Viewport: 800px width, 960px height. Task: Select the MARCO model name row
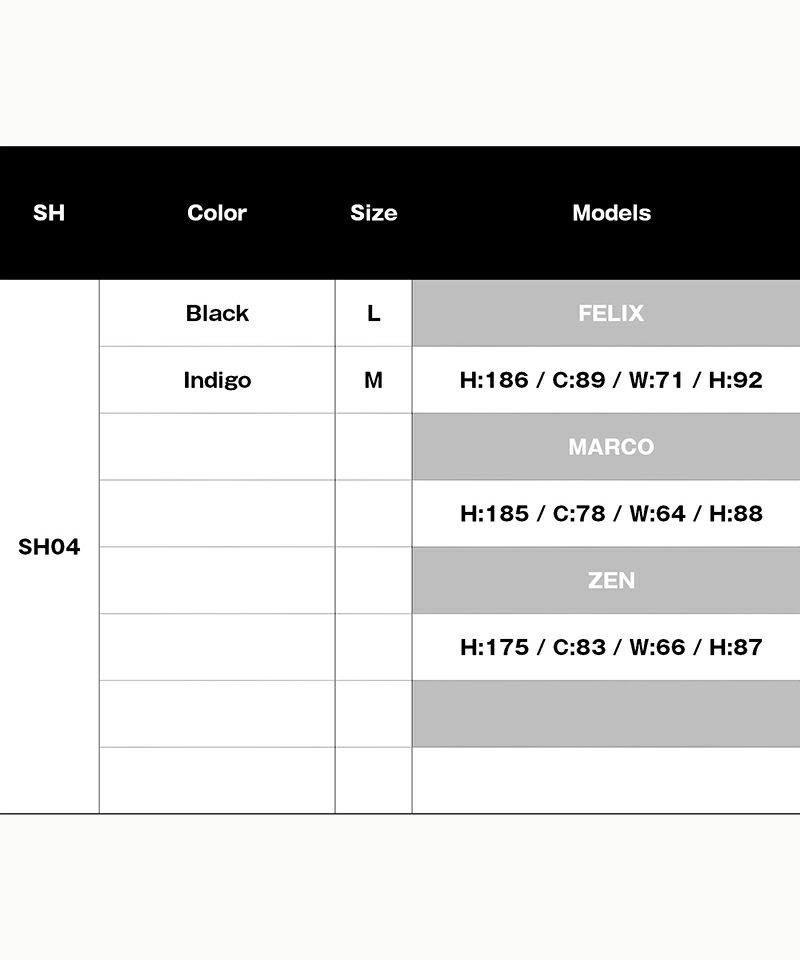611,447
